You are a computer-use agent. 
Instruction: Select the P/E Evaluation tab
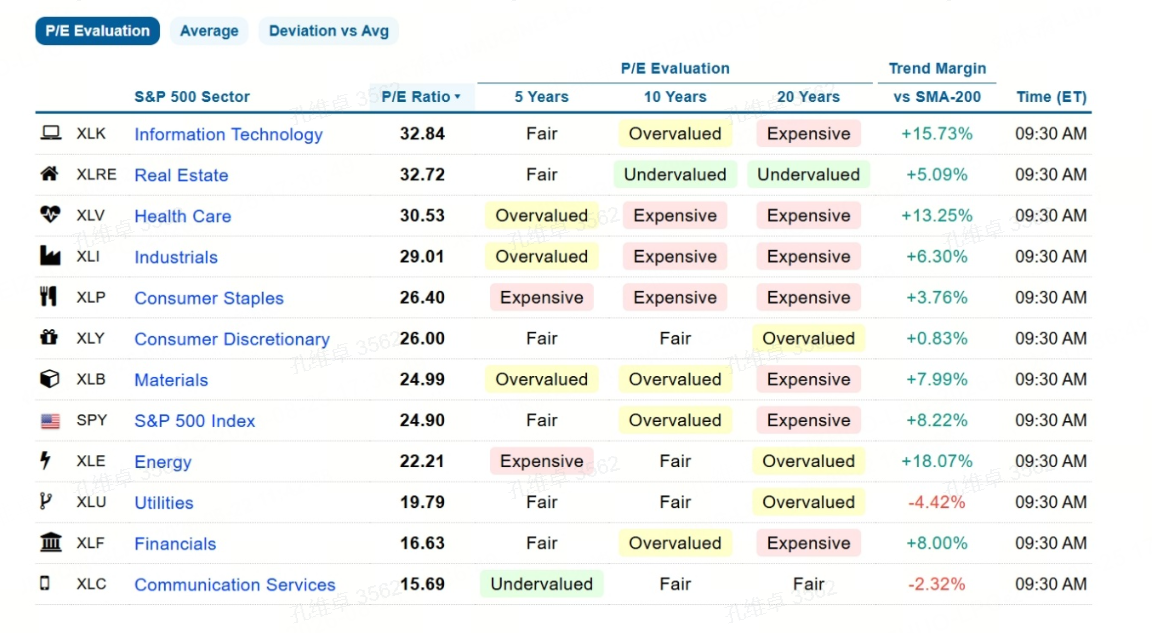(98, 31)
